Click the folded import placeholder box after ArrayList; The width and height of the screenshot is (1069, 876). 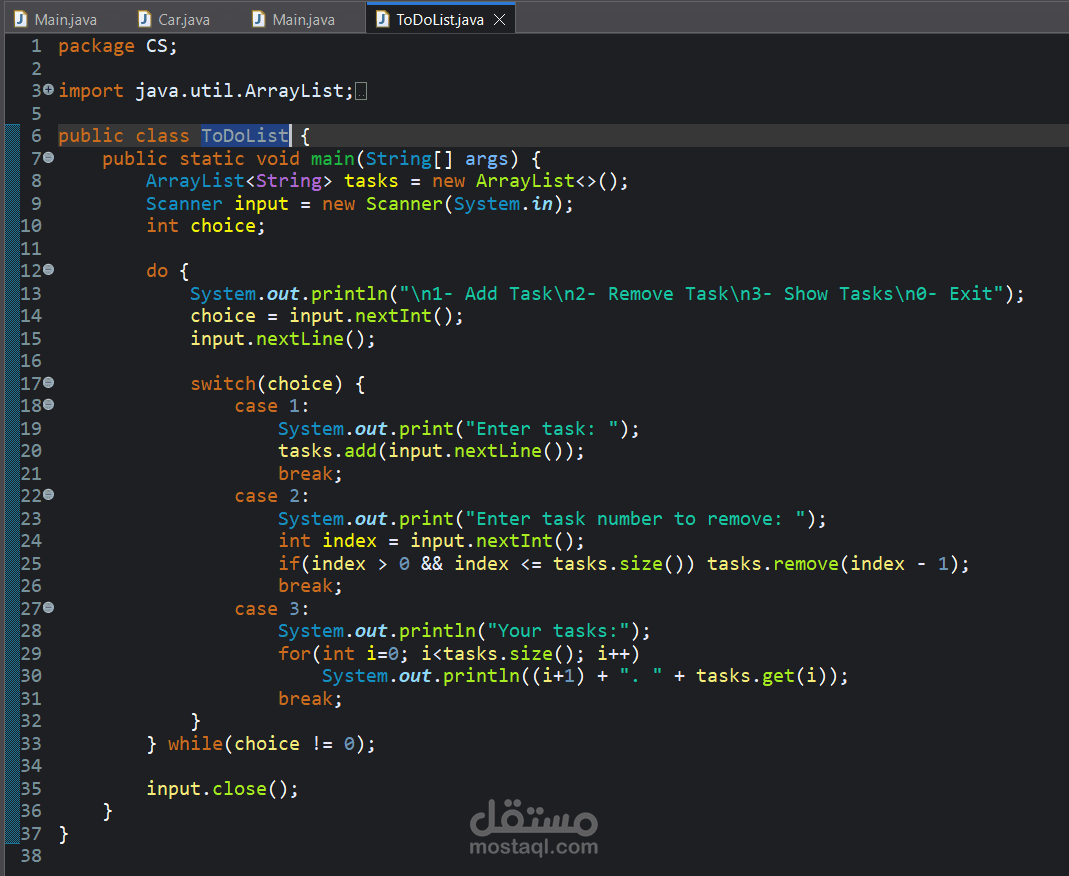(x=361, y=91)
